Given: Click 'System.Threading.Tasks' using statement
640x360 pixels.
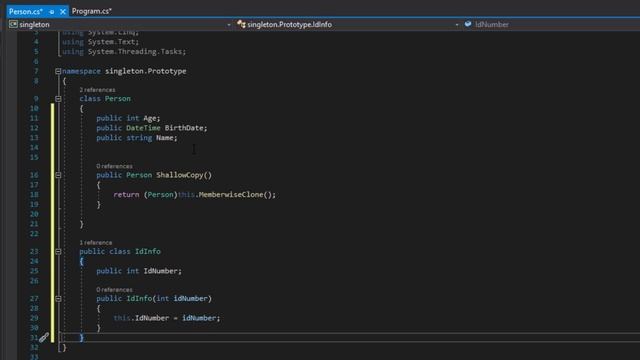Looking at the screenshot, I should [135, 51].
